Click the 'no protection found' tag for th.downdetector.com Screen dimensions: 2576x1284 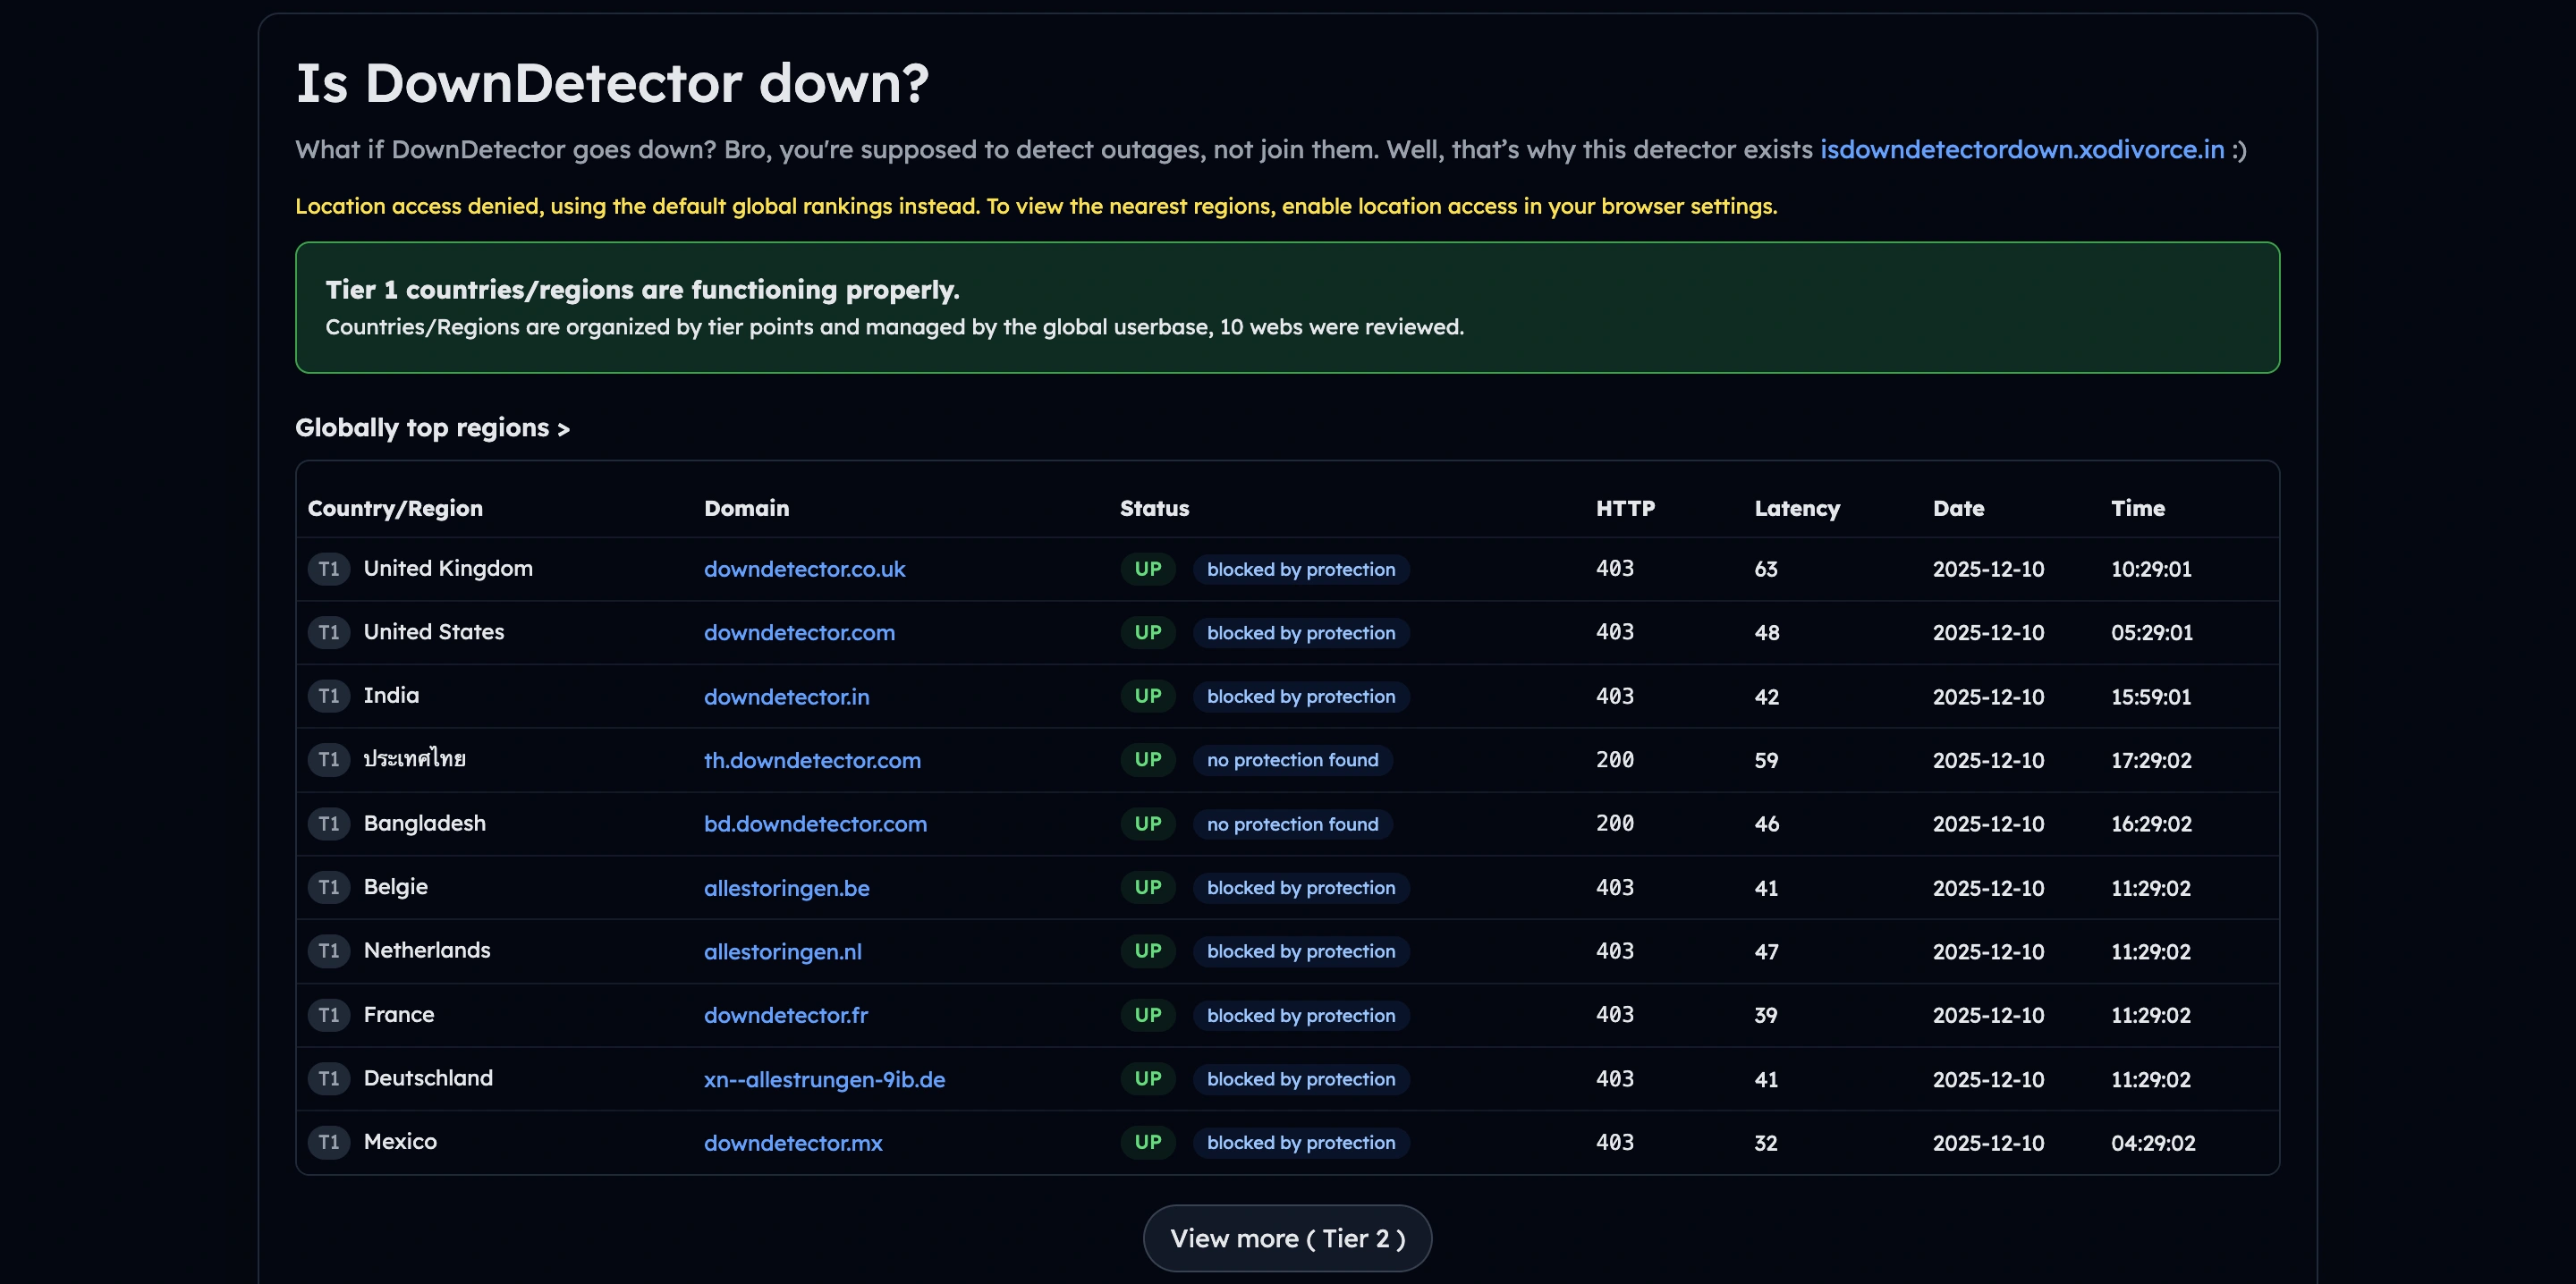coord(1292,760)
